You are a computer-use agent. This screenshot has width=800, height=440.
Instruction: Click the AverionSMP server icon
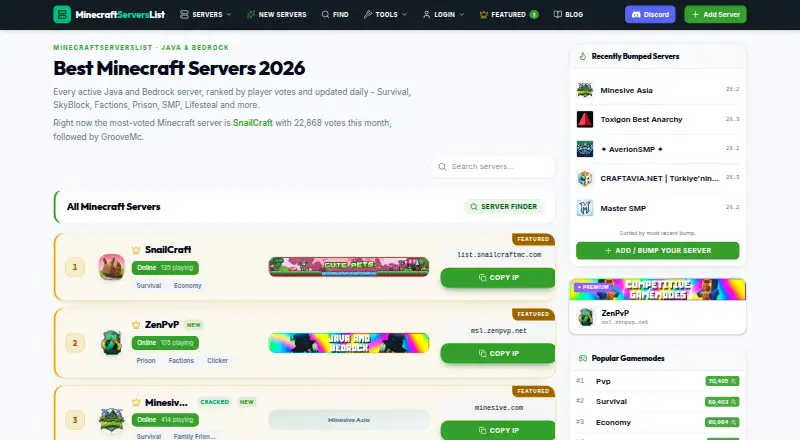pos(585,149)
